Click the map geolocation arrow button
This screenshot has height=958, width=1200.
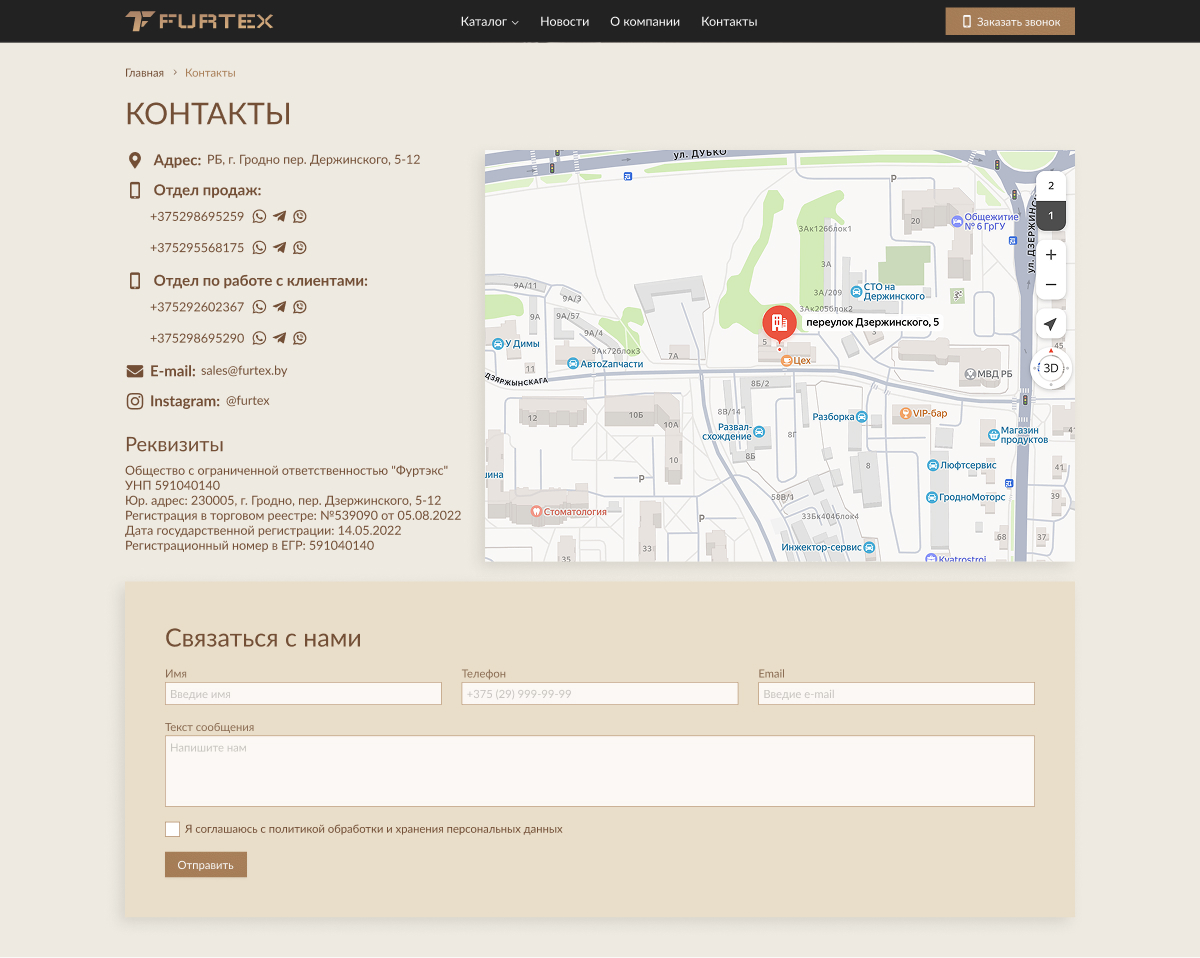pos(1050,324)
